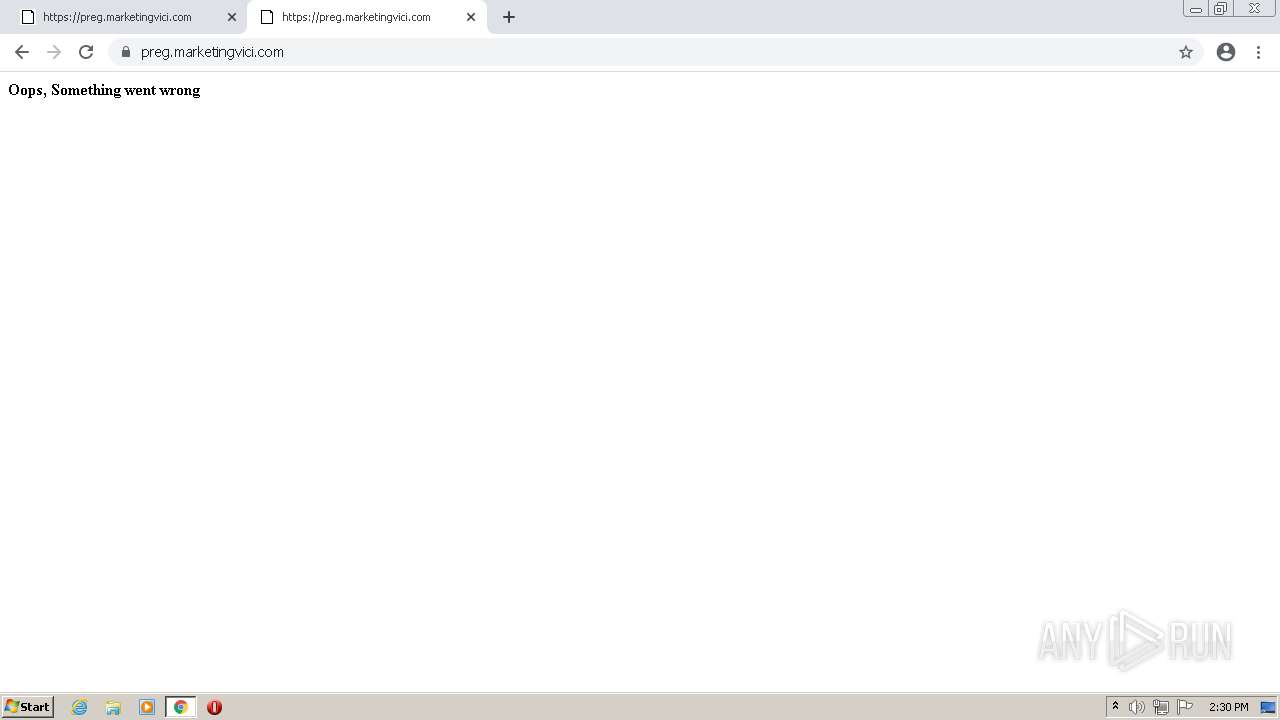Restore down the Chrome window

(1221, 9)
